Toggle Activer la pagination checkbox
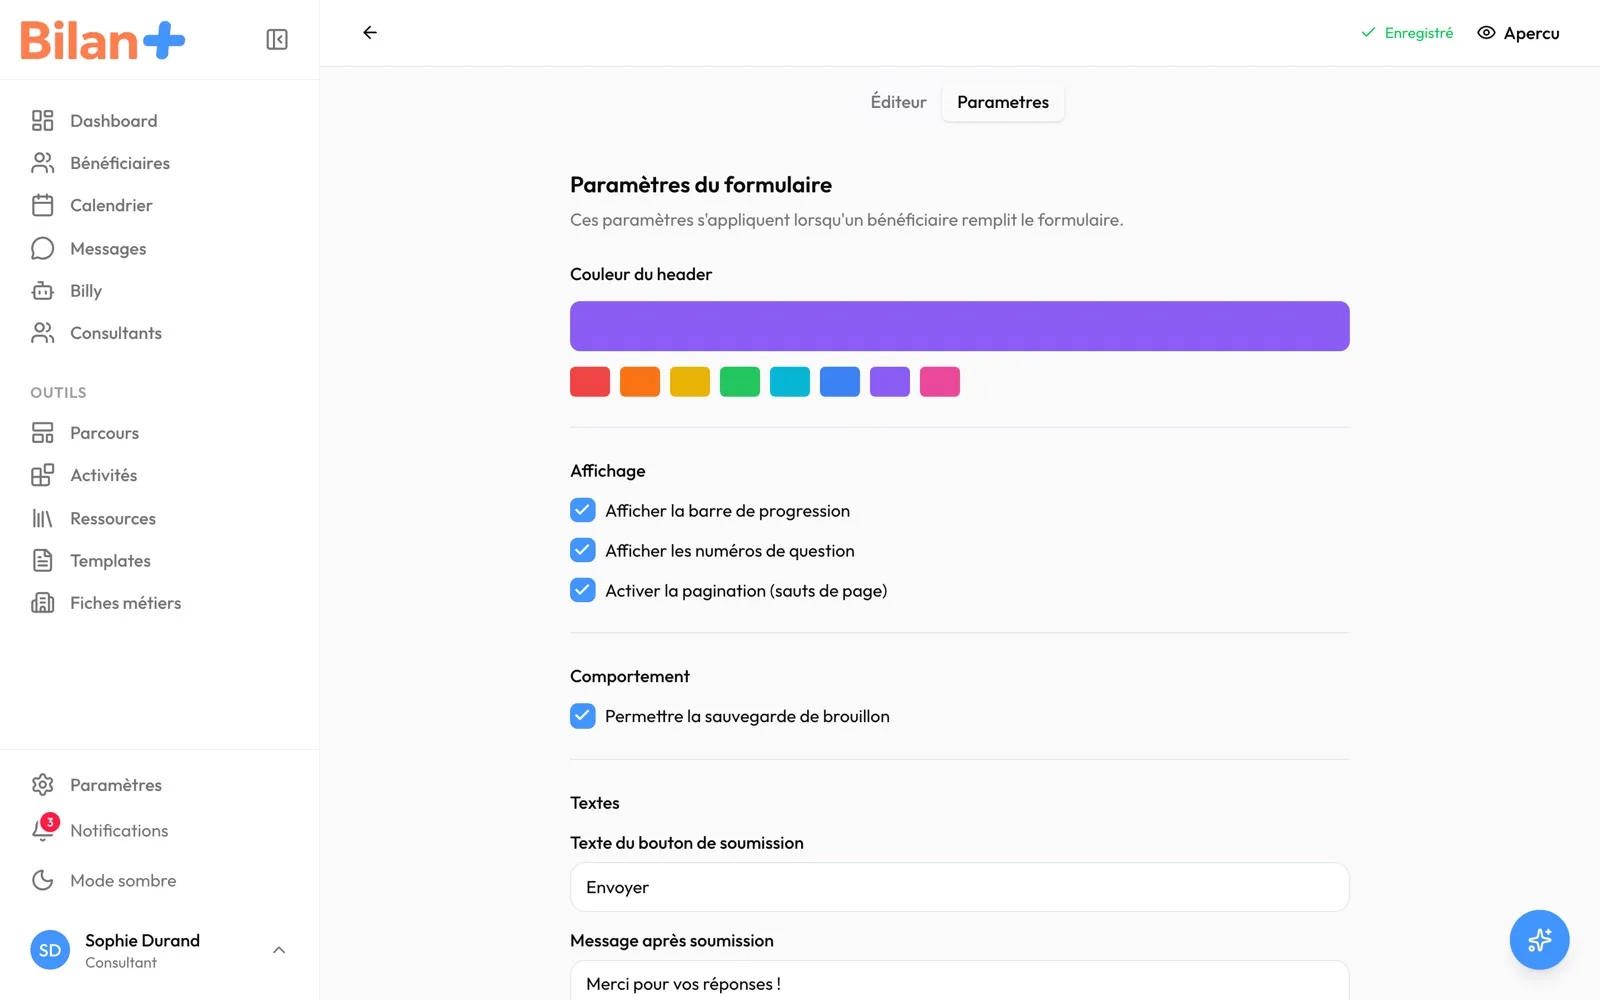This screenshot has height=1000, width=1600. click(x=583, y=590)
